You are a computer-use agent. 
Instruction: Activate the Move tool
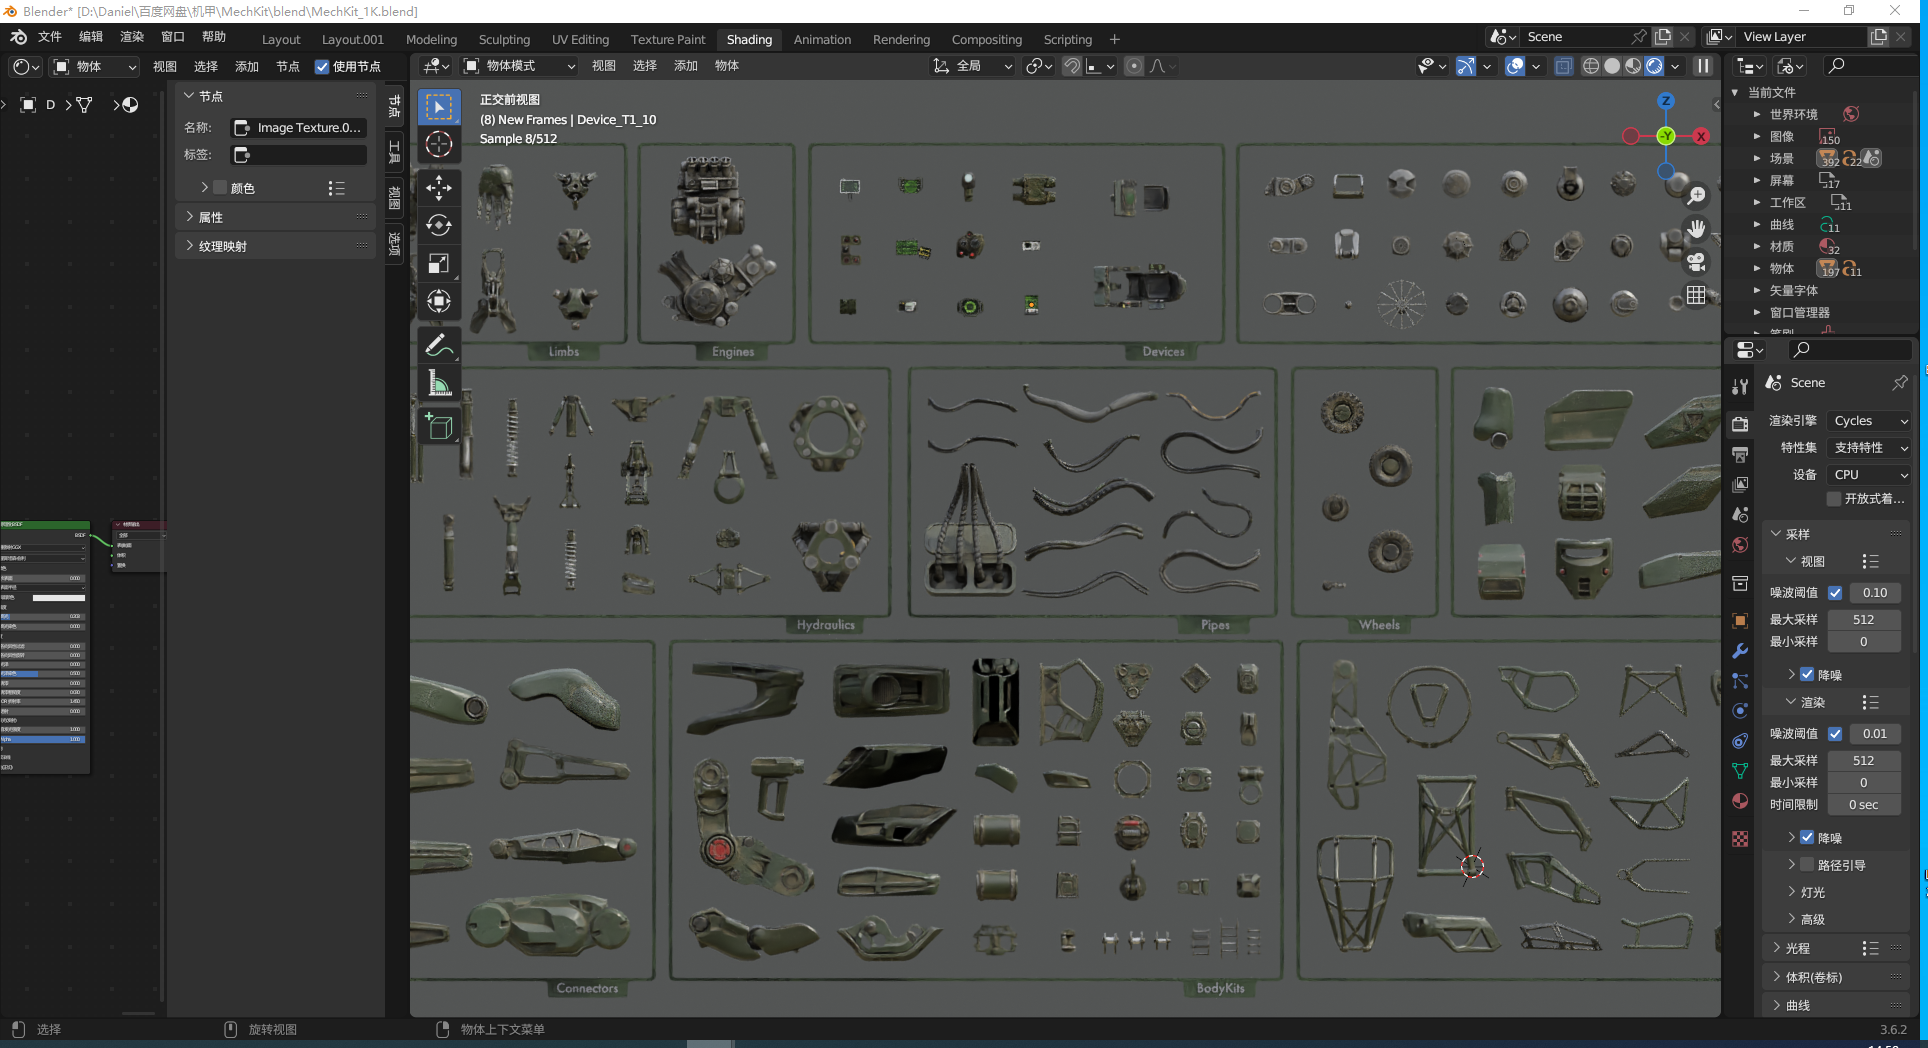click(x=439, y=187)
